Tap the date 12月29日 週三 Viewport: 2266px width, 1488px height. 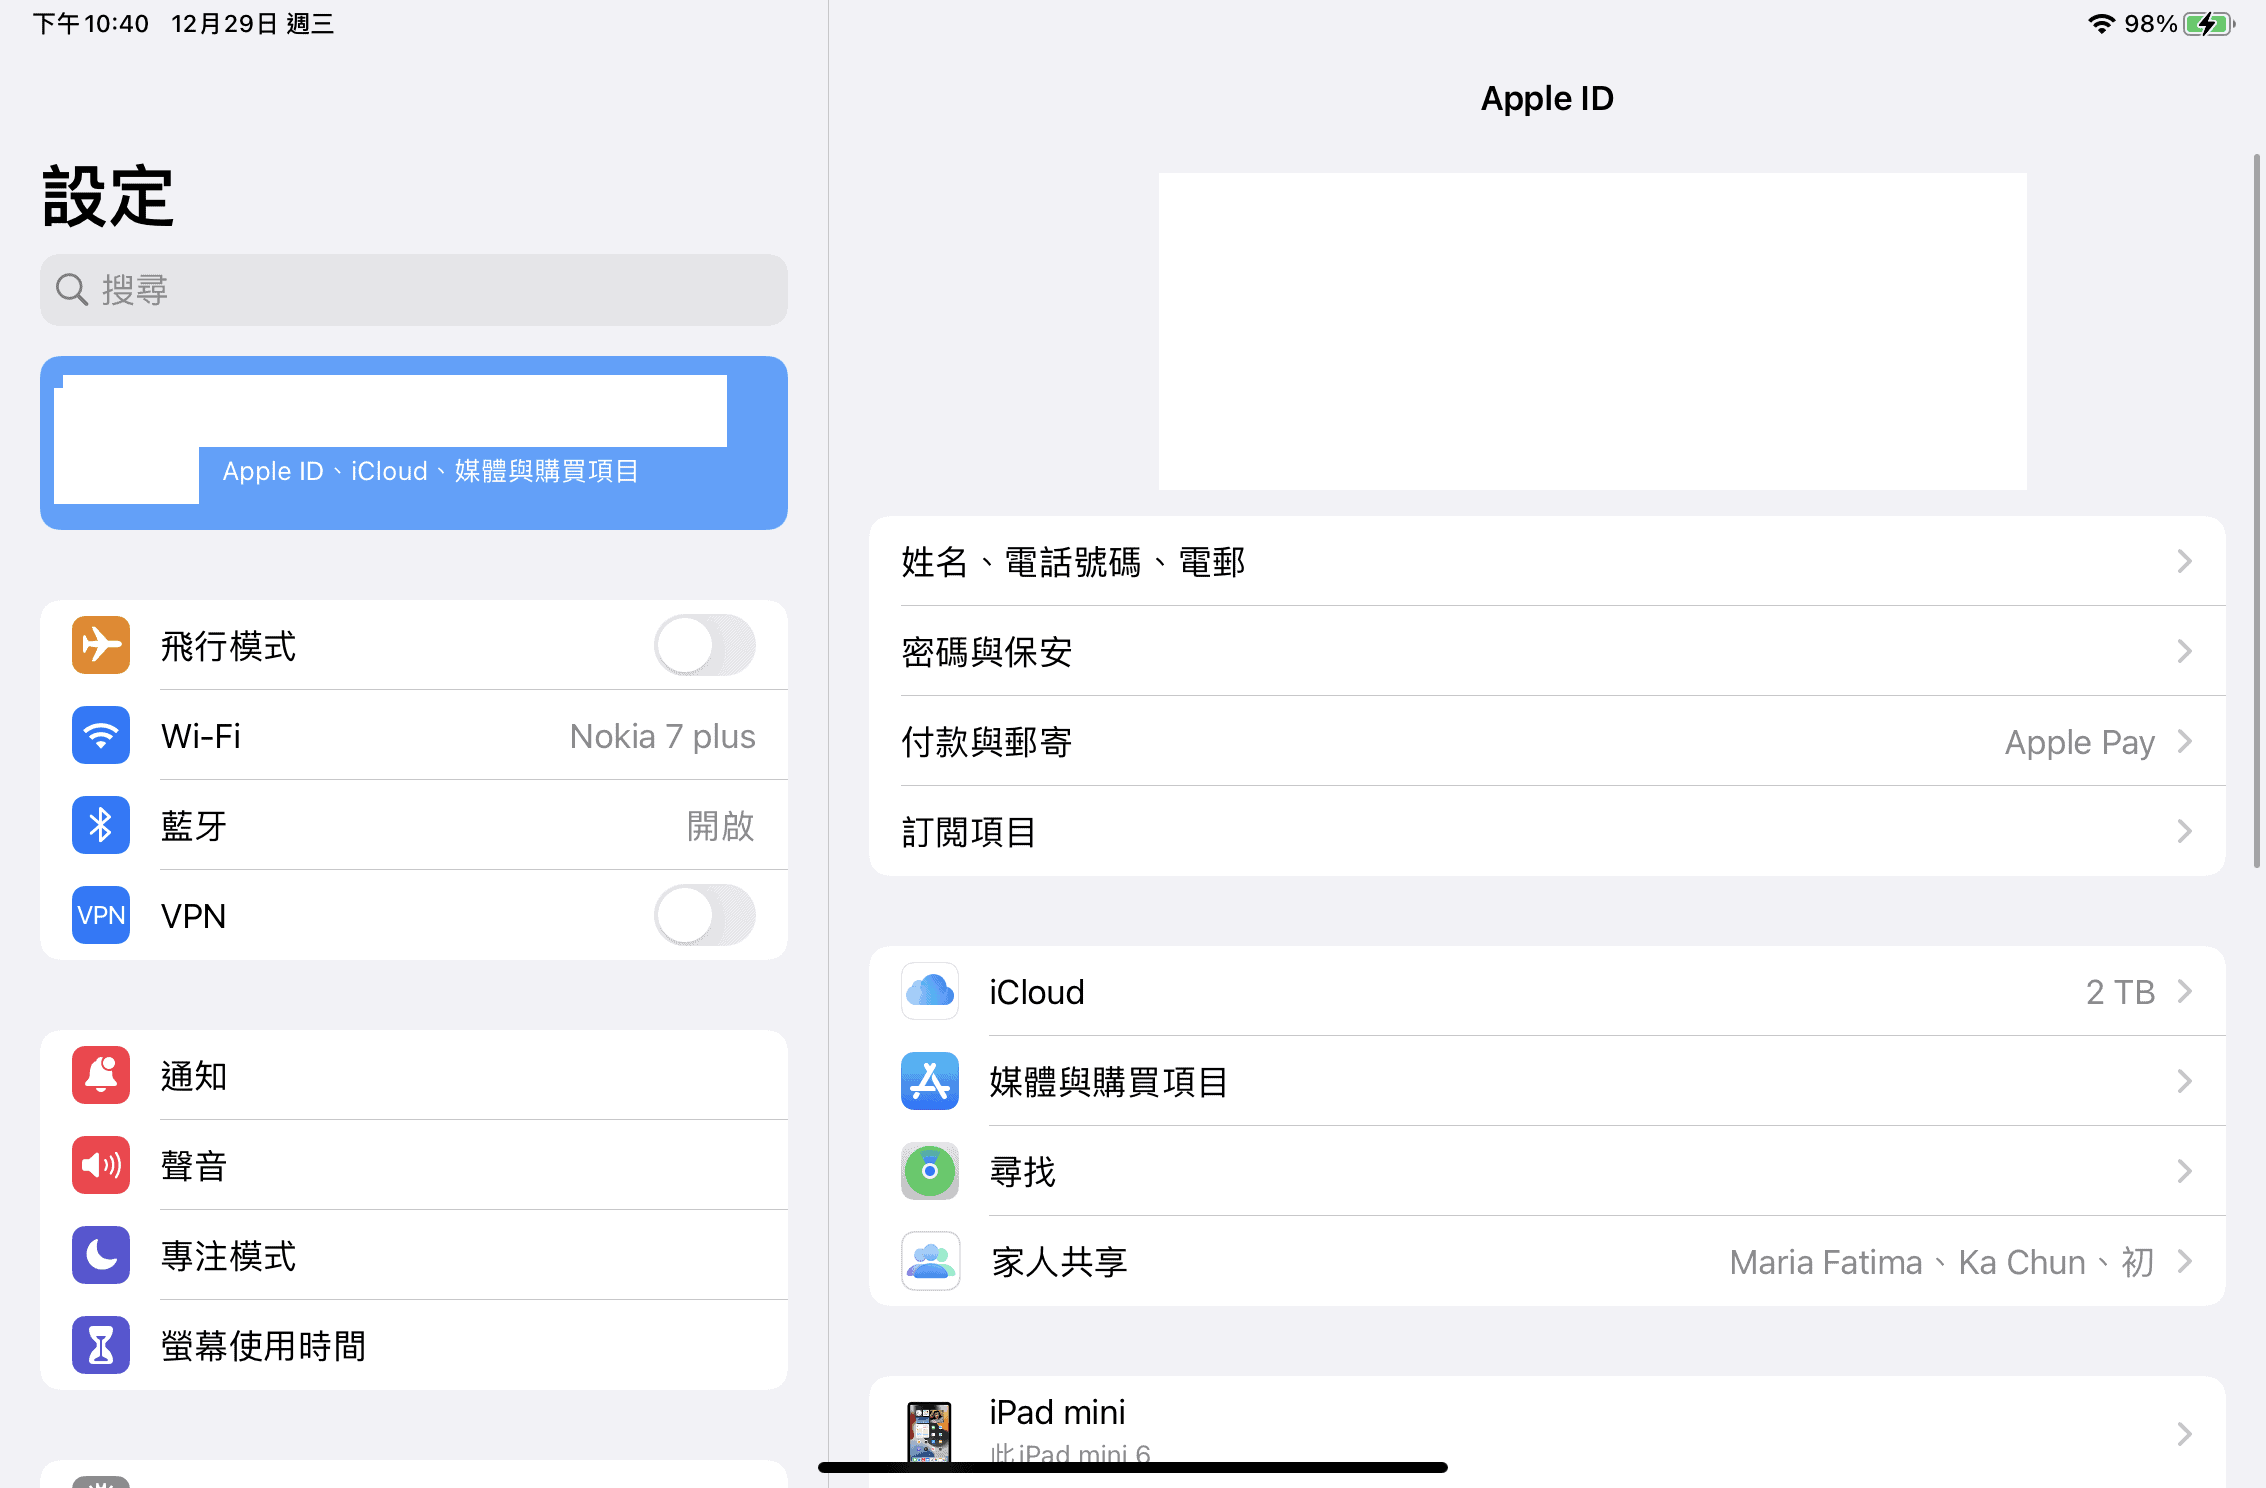tap(252, 23)
